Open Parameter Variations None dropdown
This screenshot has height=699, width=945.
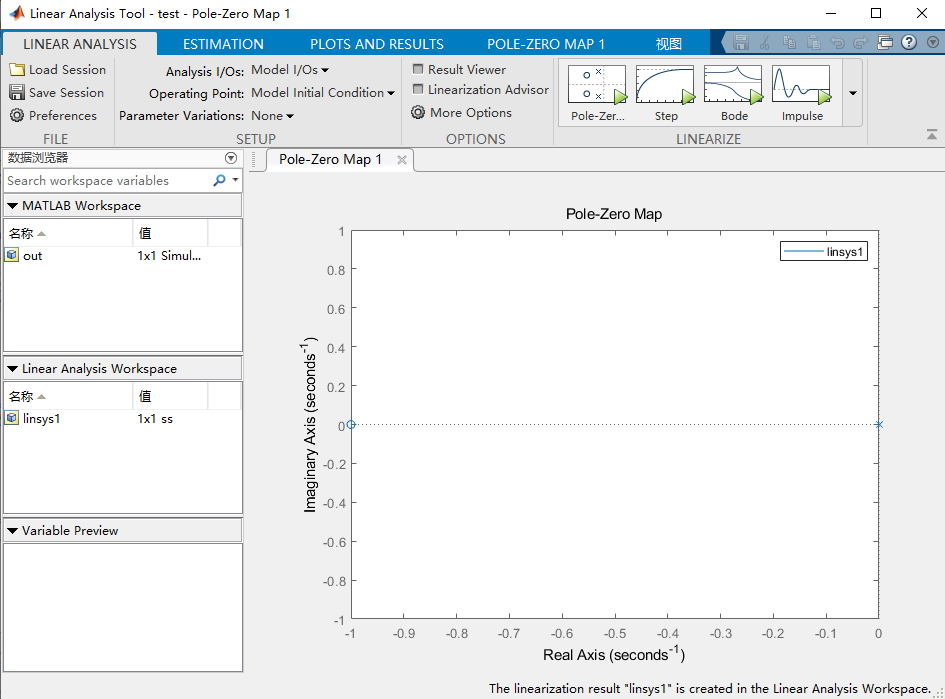tap(272, 116)
